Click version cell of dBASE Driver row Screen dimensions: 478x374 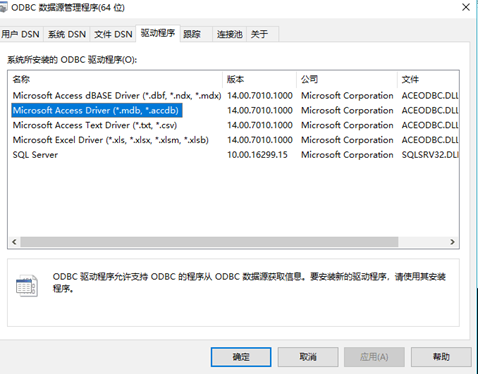point(260,96)
